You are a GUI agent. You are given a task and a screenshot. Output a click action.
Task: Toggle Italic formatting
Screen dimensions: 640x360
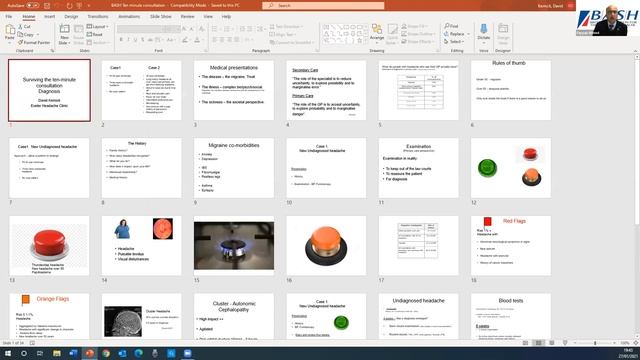click(x=128, y=40)
